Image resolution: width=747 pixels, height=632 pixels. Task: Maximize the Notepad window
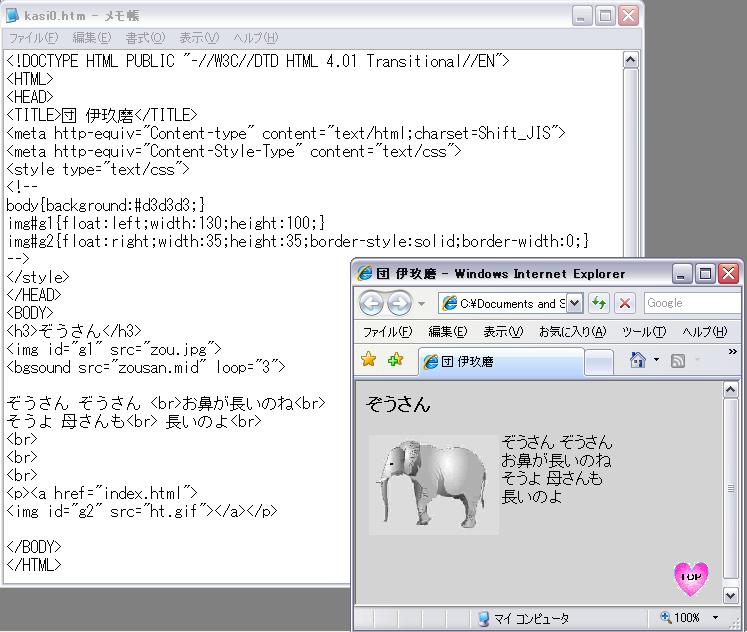[x=605, y=16]
